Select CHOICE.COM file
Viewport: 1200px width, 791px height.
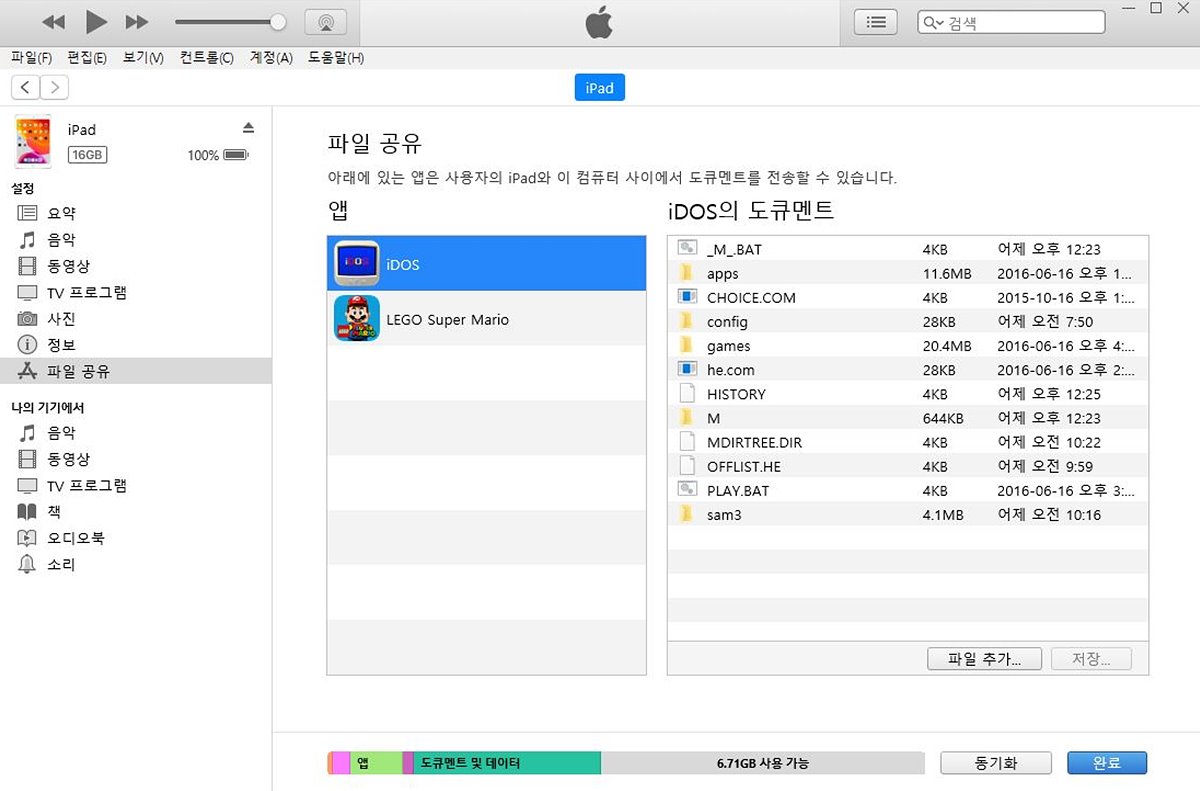click(908, 297)
